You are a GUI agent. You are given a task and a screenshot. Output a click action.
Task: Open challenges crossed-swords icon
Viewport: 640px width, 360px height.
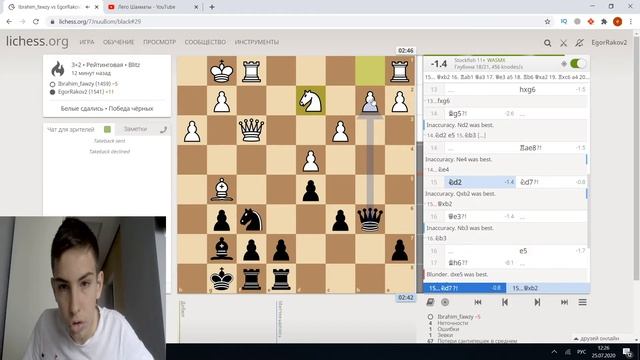tap(563, 42)
